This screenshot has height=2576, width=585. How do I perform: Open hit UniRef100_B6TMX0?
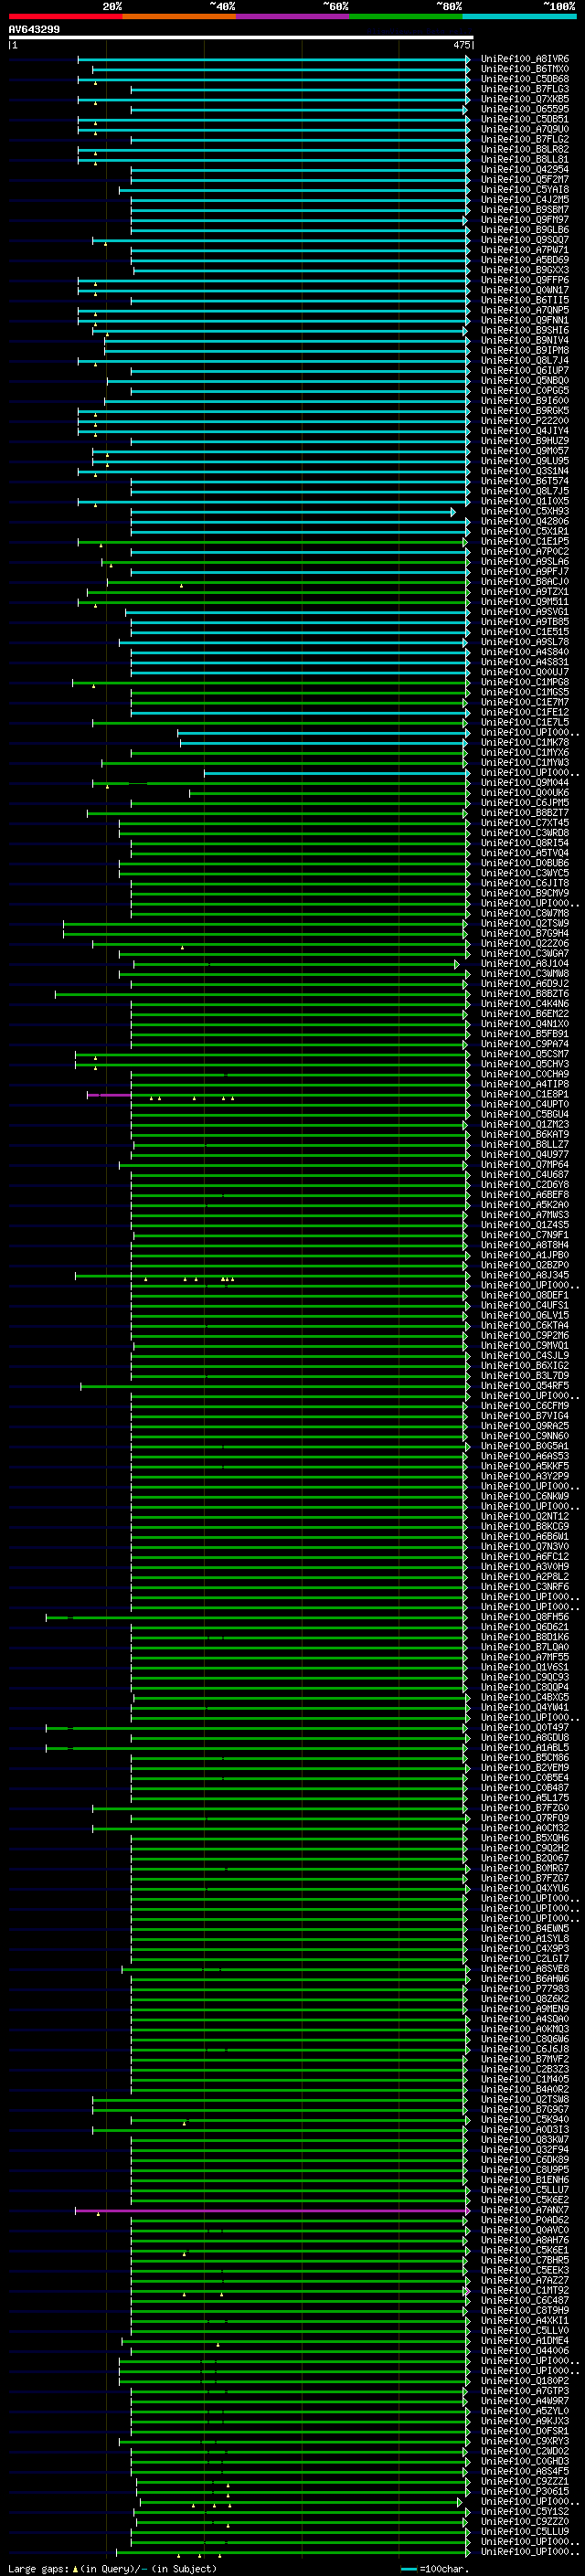click(525, 69)
